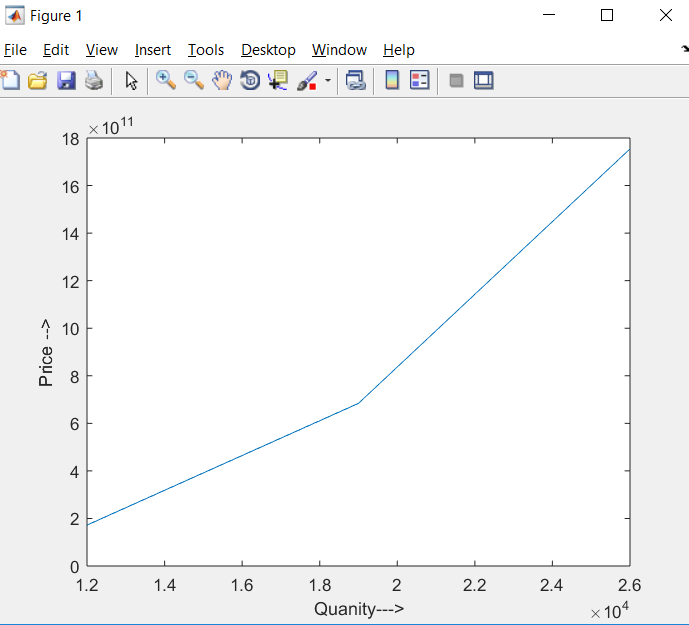This screenshot has height=625, width=689.
Task: Select the Zoom Out tool
Action: pyautogui.click(x=194, y=81)
